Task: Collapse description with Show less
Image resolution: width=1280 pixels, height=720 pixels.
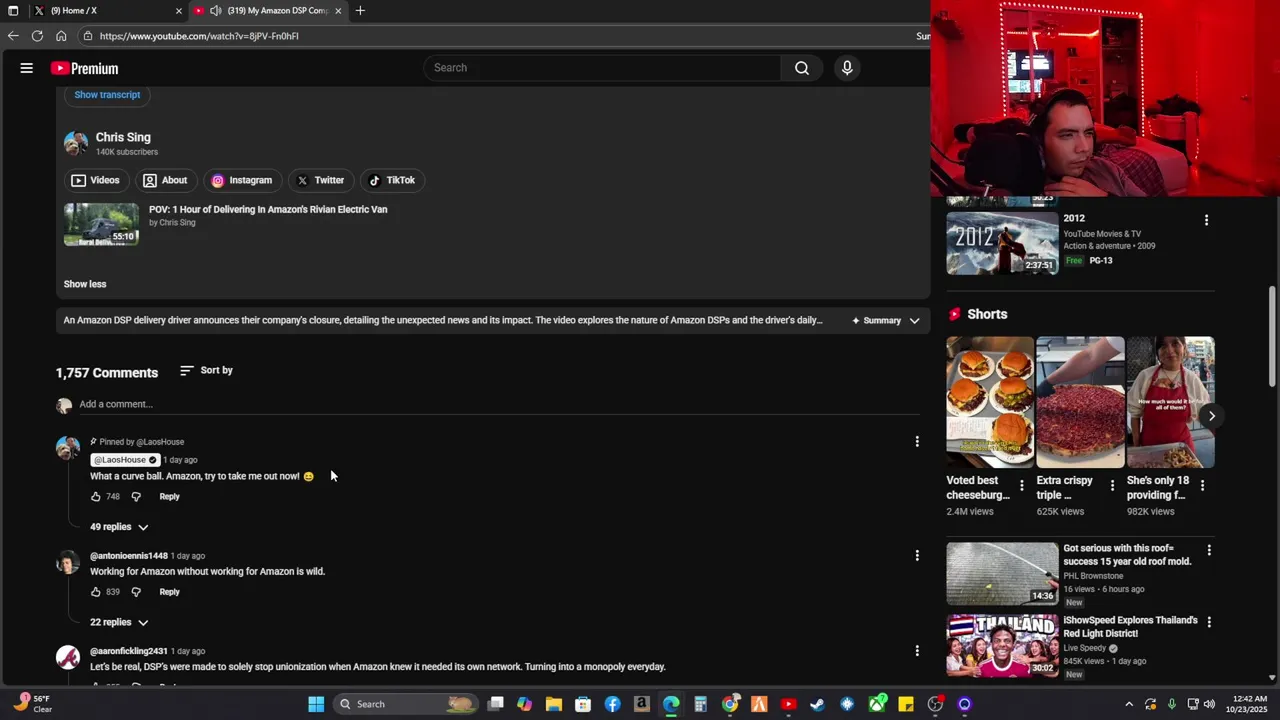Action: [x=85, y=284]
